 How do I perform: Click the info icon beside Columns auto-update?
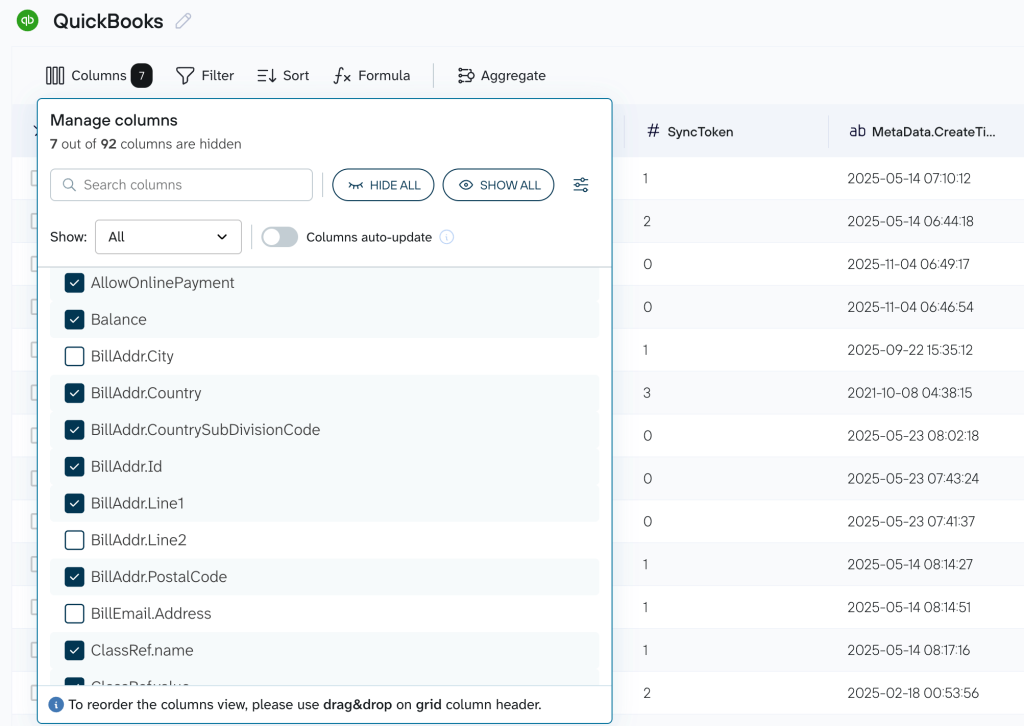445,237
